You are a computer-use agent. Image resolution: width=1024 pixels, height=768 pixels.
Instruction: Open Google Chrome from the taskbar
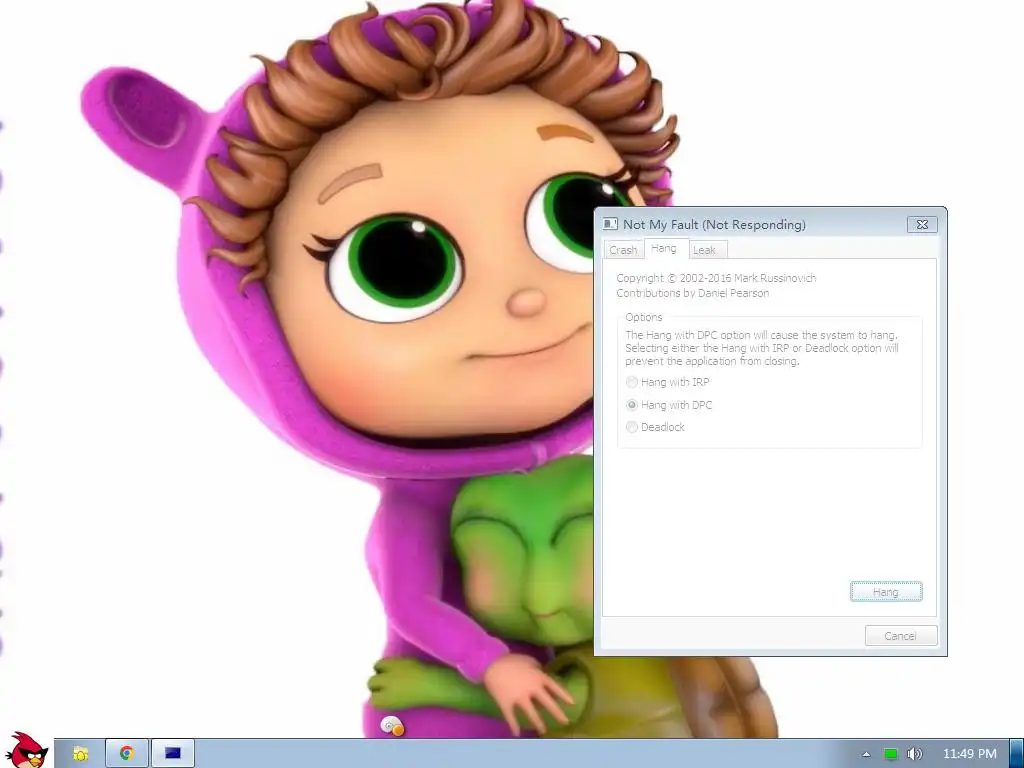[127, 754]
